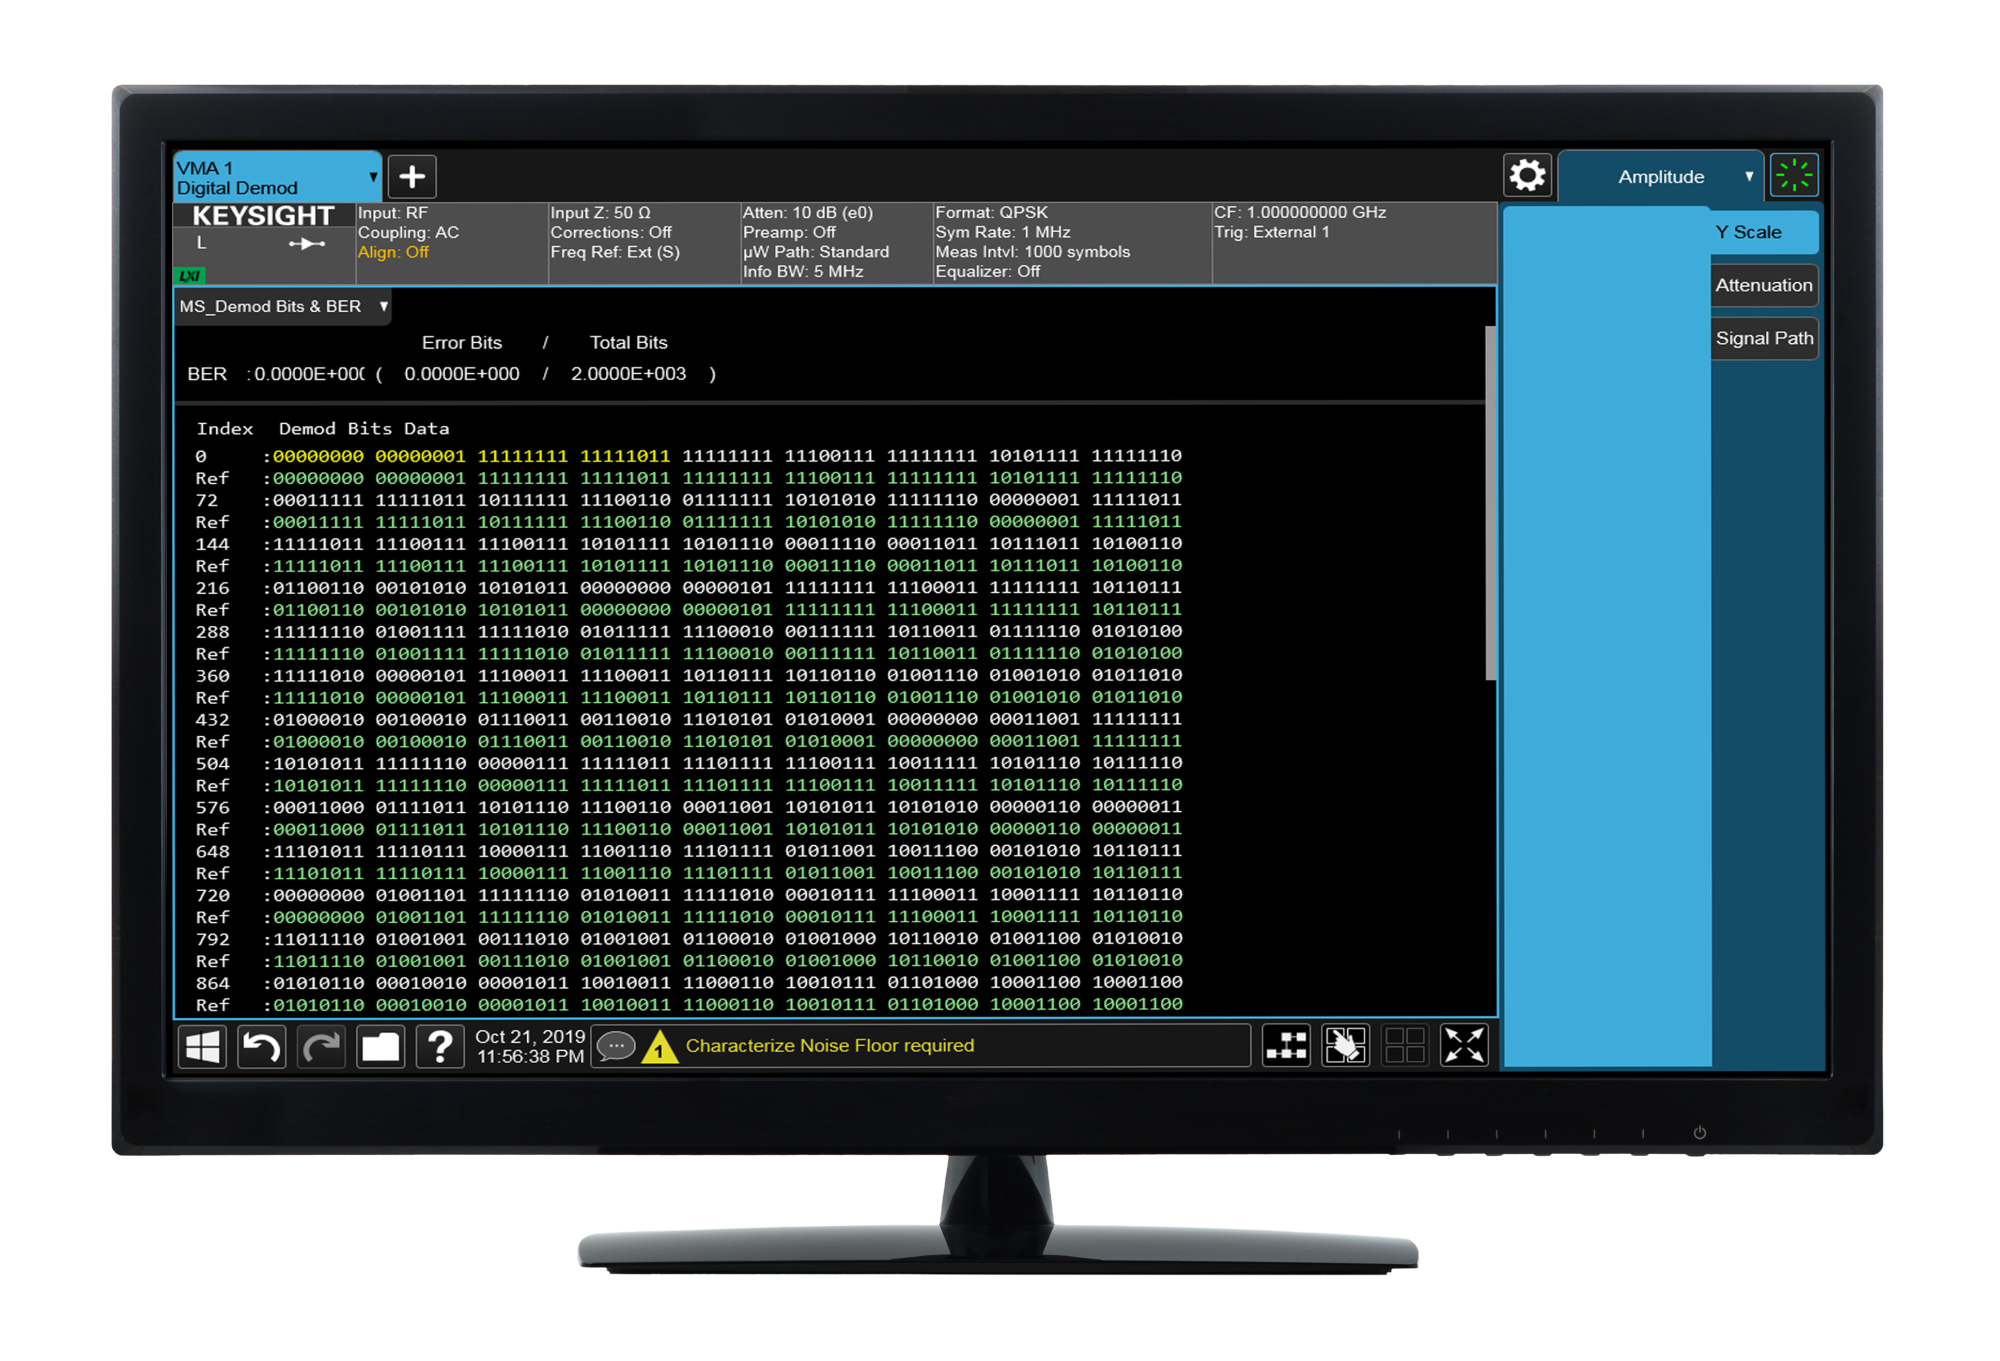
Task: Toggle the Signal Path panel button
Action: click(x=1764, y=338)
